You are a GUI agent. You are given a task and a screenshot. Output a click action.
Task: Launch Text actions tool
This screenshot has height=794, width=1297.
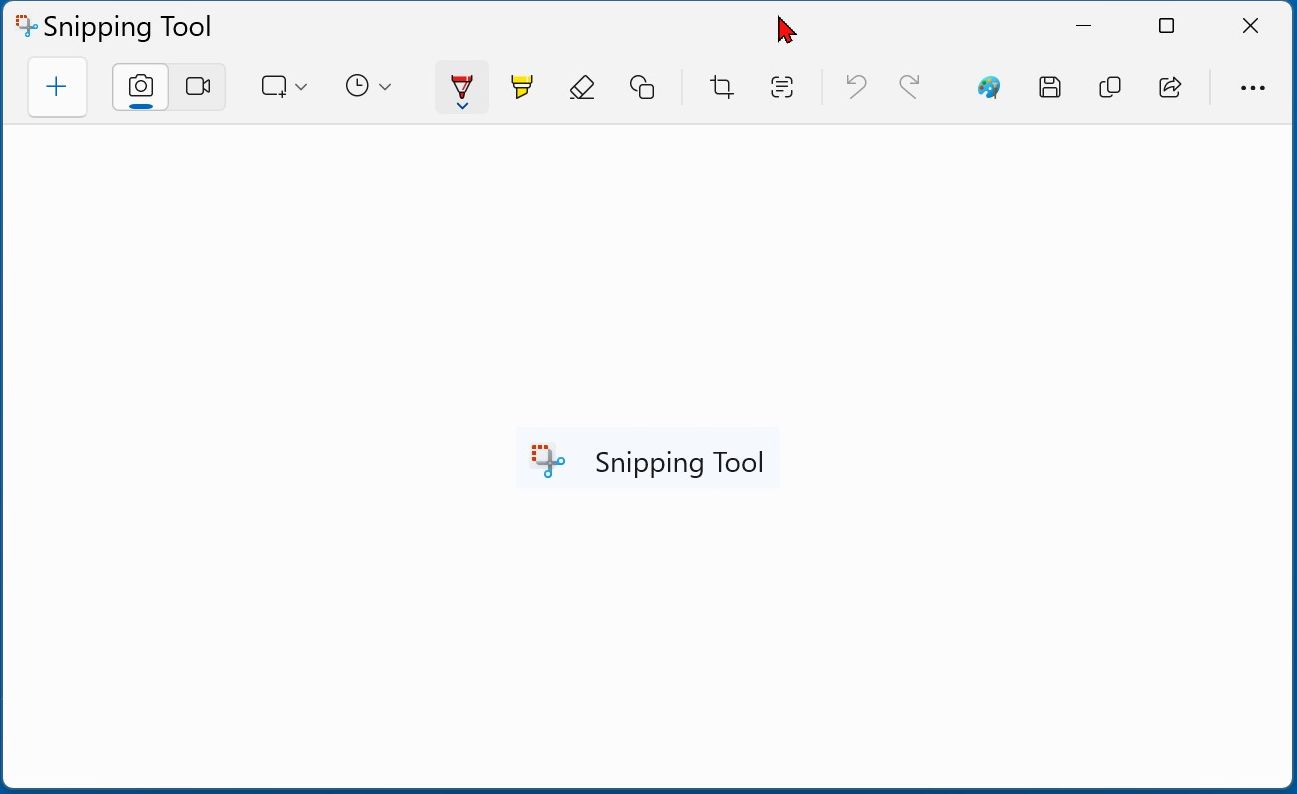(782, 87)
